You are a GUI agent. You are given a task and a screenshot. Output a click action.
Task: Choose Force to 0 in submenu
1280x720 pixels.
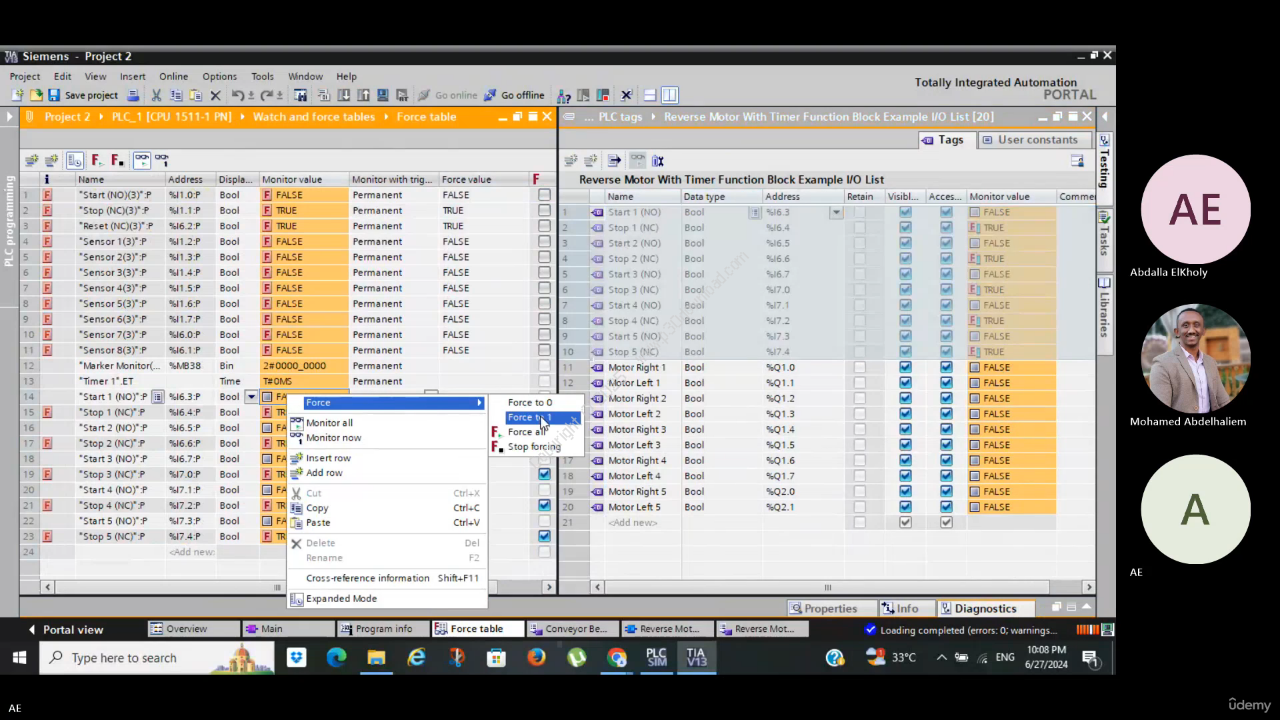[x=530, y=402]
